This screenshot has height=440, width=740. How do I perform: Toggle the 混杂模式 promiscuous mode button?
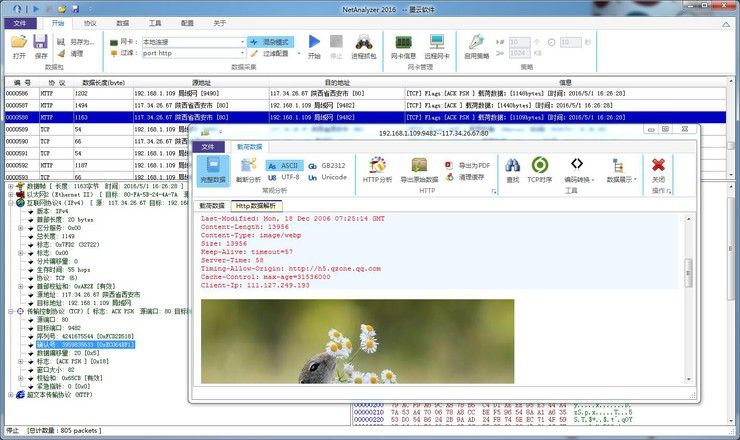point(270,42)
